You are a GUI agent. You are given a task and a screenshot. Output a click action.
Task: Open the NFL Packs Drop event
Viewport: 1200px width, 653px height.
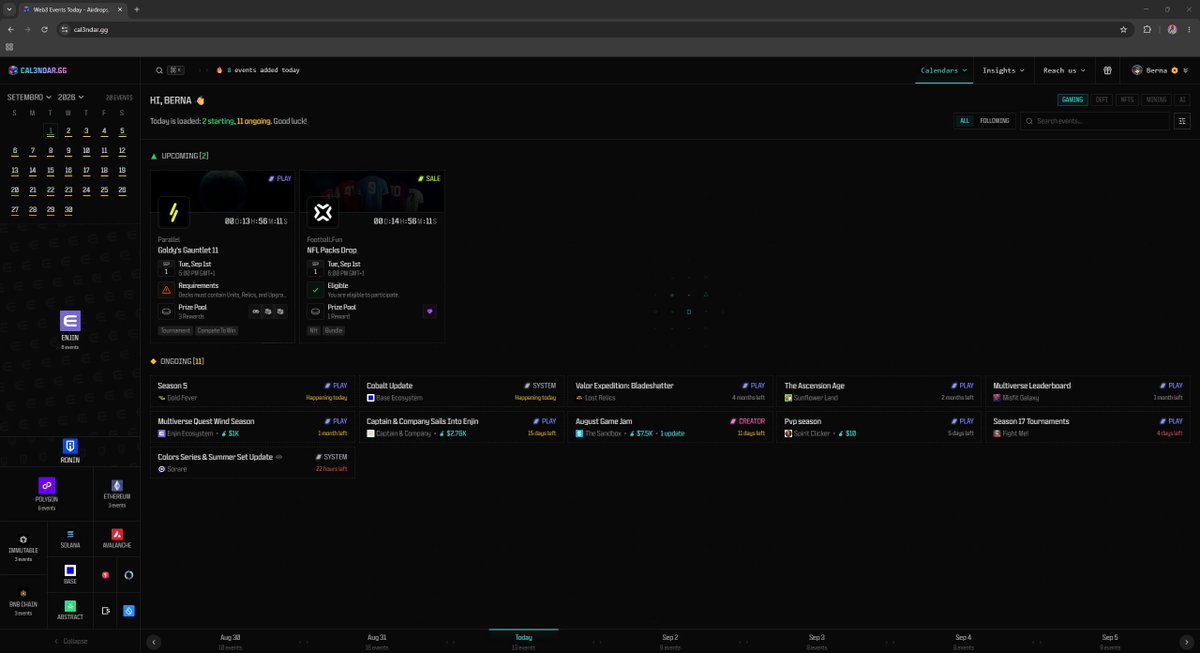[371, 257]
